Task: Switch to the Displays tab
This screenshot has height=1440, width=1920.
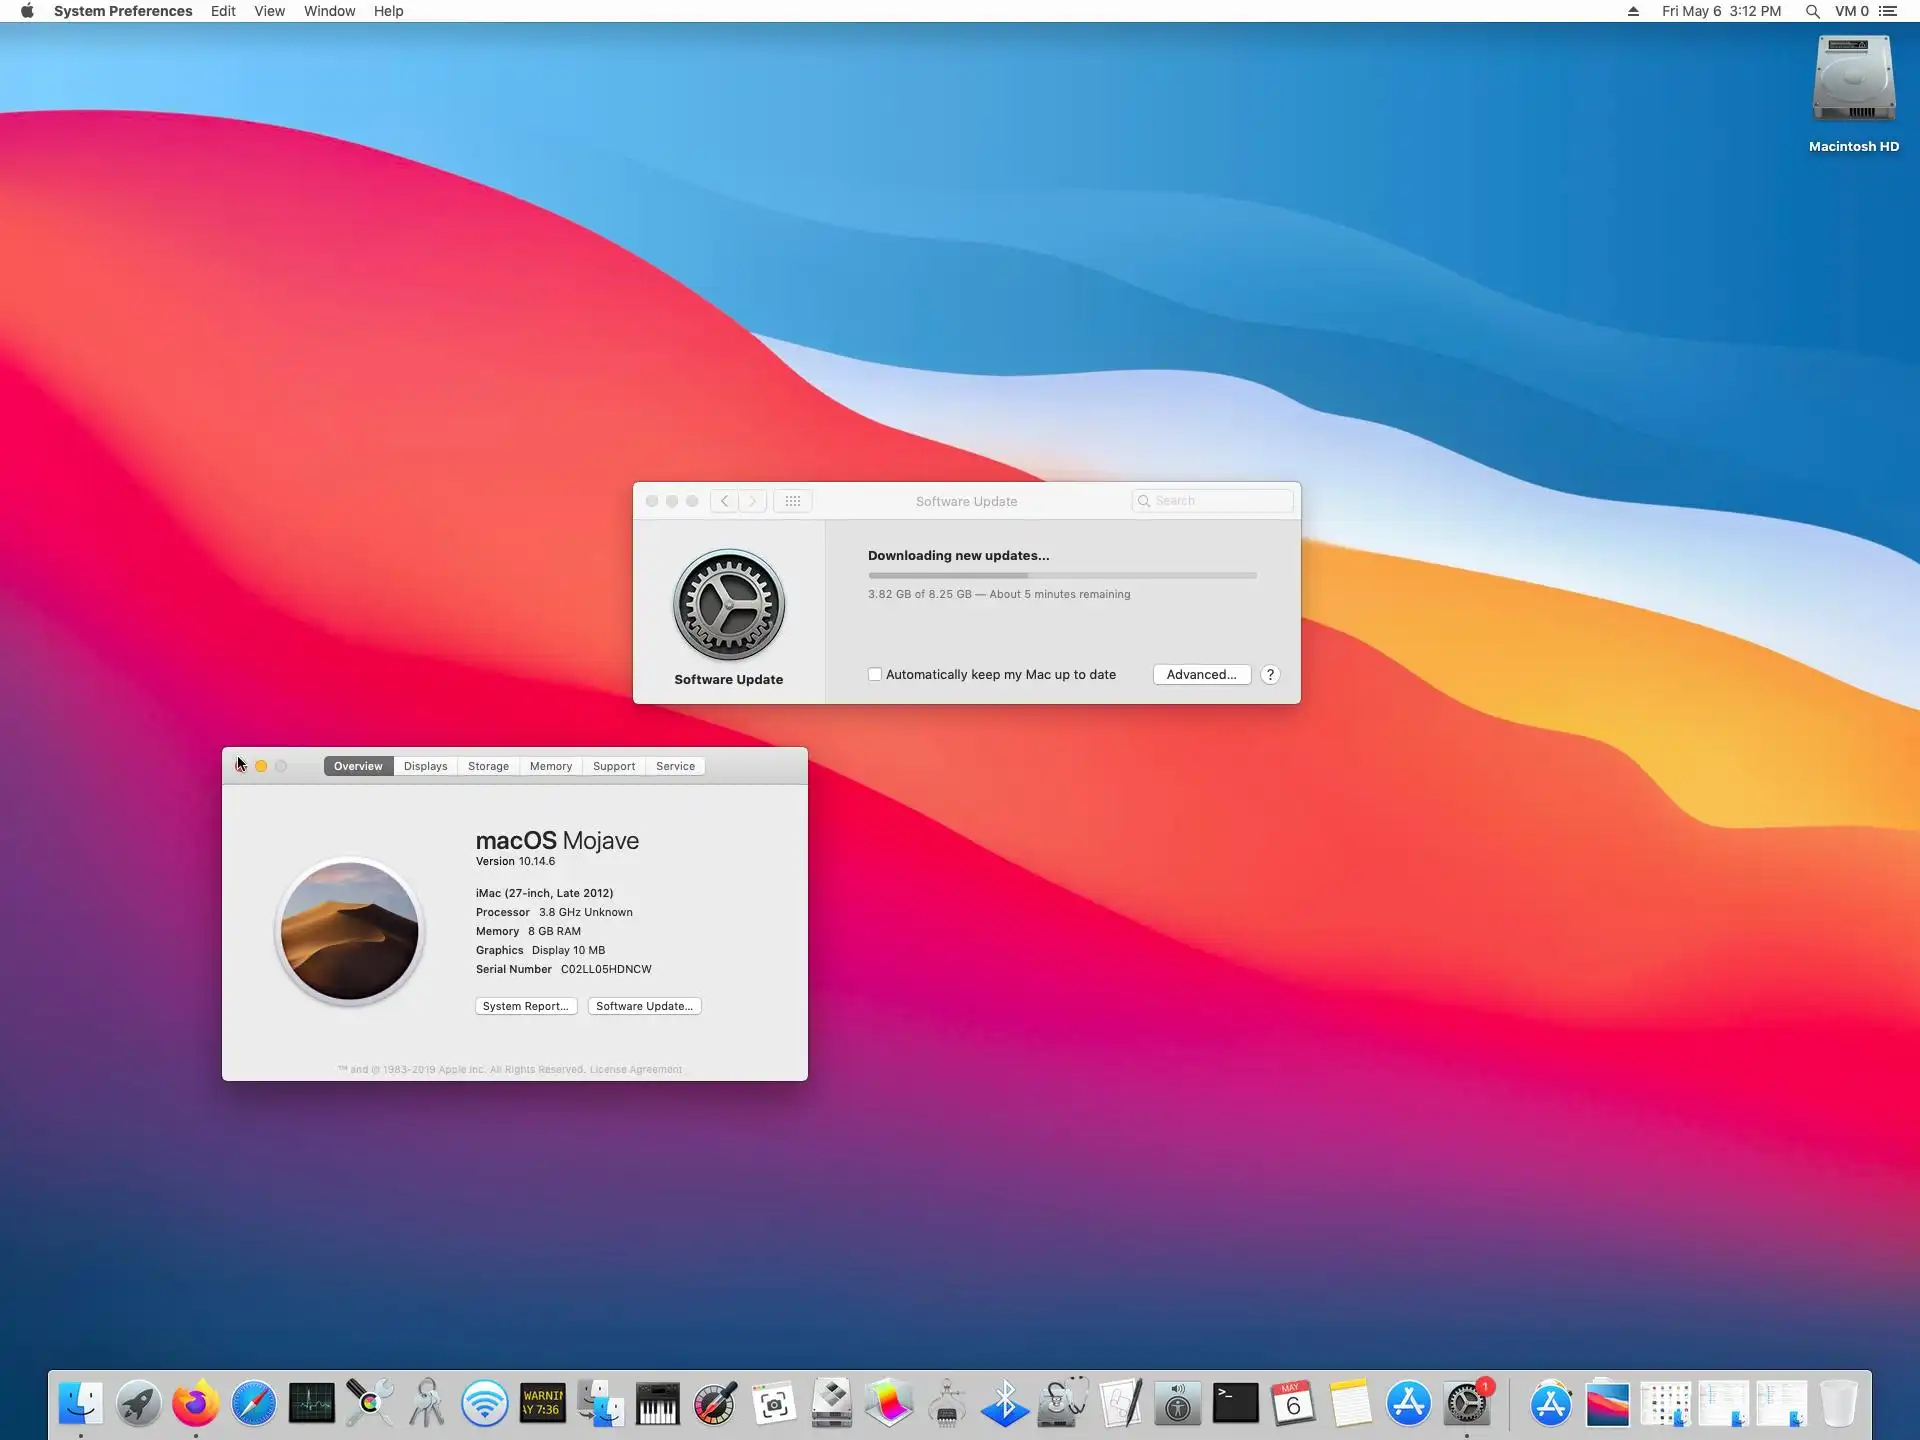Action: click(425, 766)
